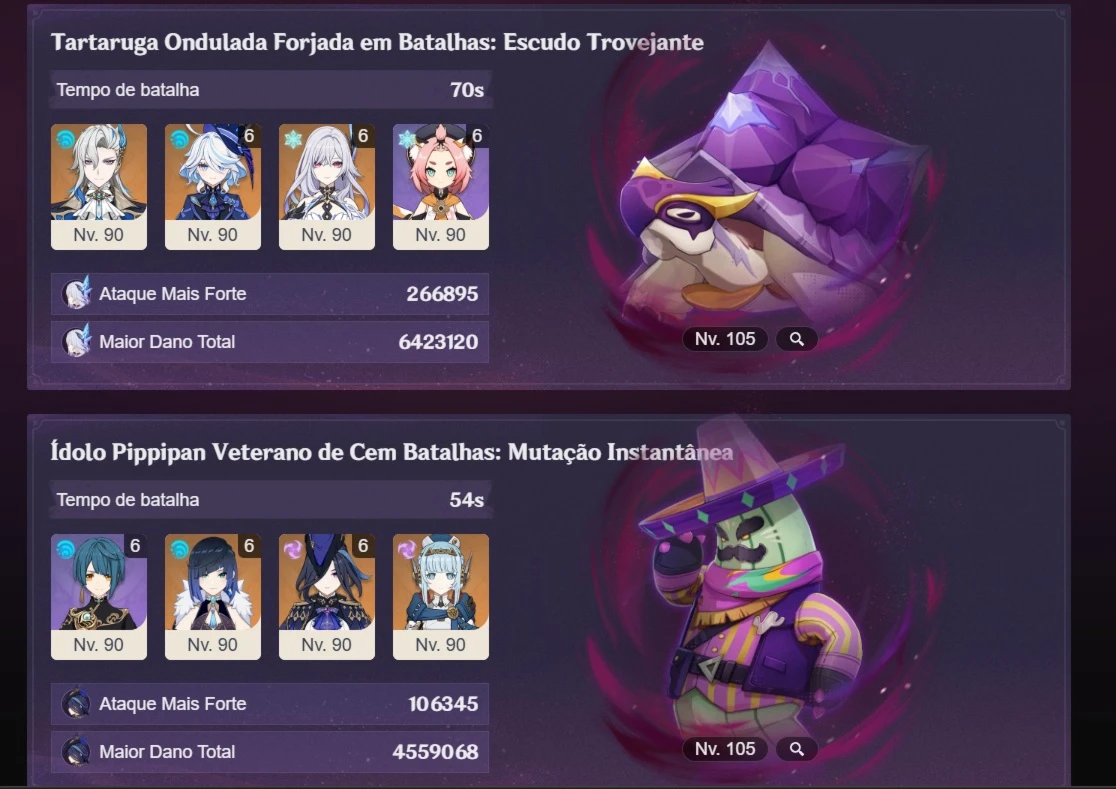Click the avatar icon beside first Ataque Mais Forte
Image resolution: width=1116 pixels, height=789 pixels.
coord(76,293)
